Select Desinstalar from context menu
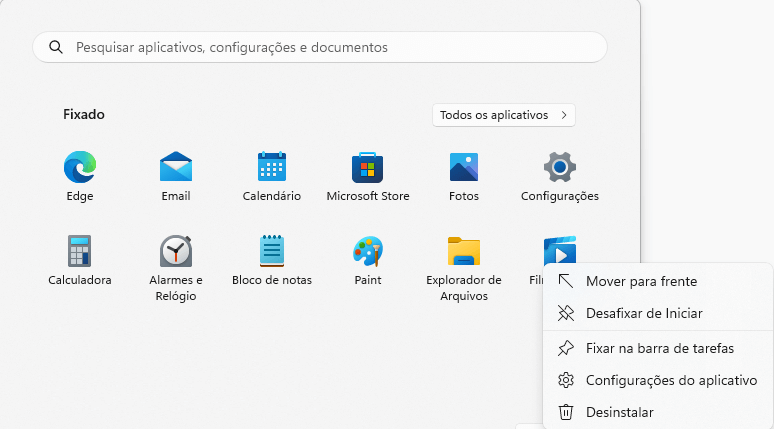The width and height of the screenshot is (774, 429). [x=658, y=412]
